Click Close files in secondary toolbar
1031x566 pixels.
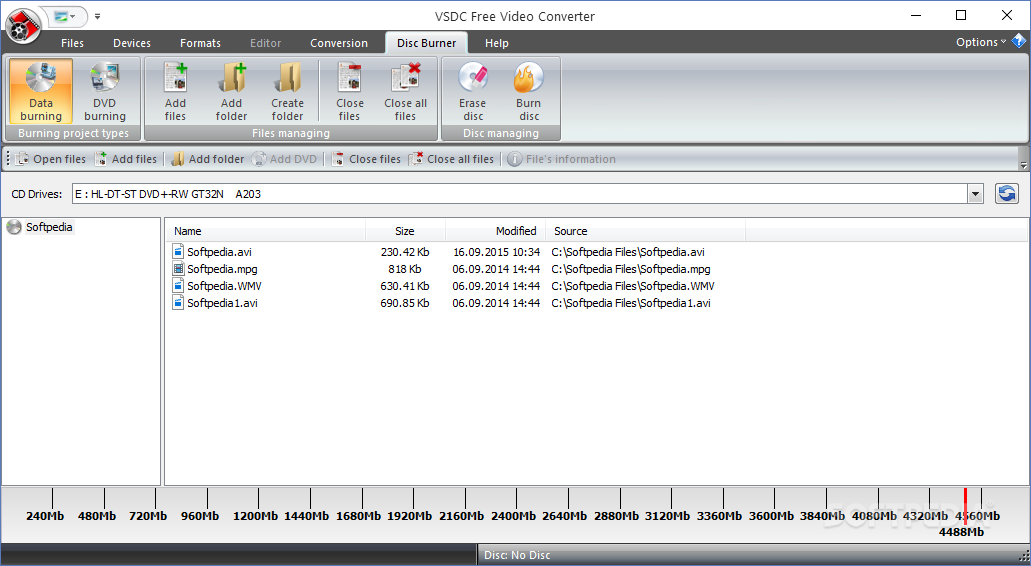click(x=366, y=159)
